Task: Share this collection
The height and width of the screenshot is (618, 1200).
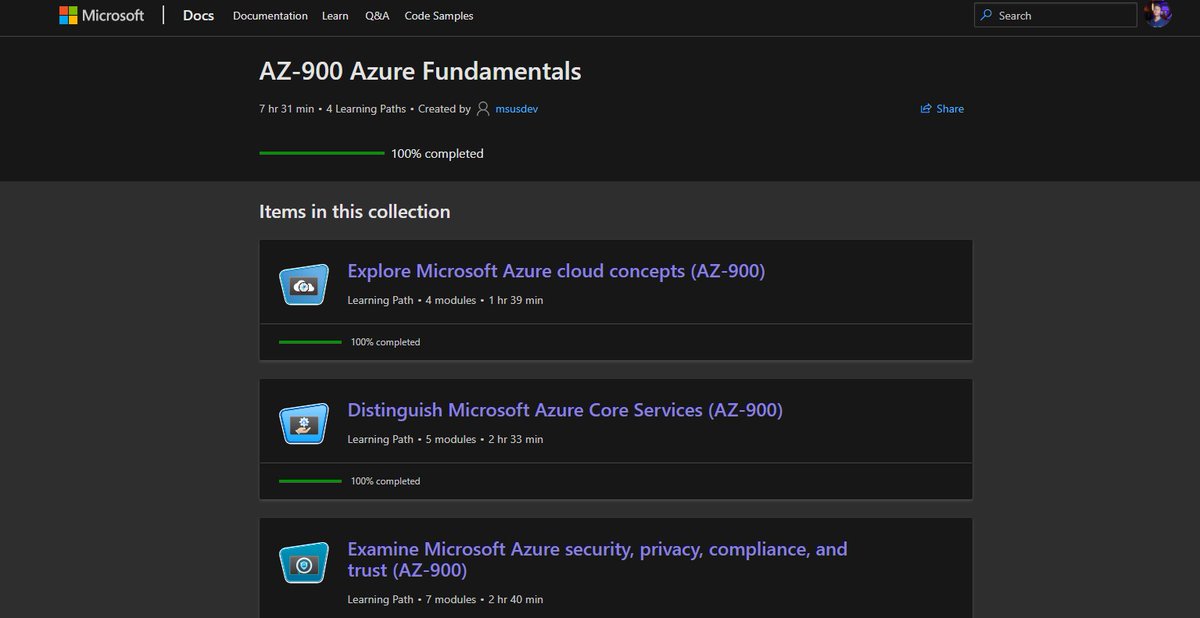Action: pyautogui.click(x=942, y=109)
